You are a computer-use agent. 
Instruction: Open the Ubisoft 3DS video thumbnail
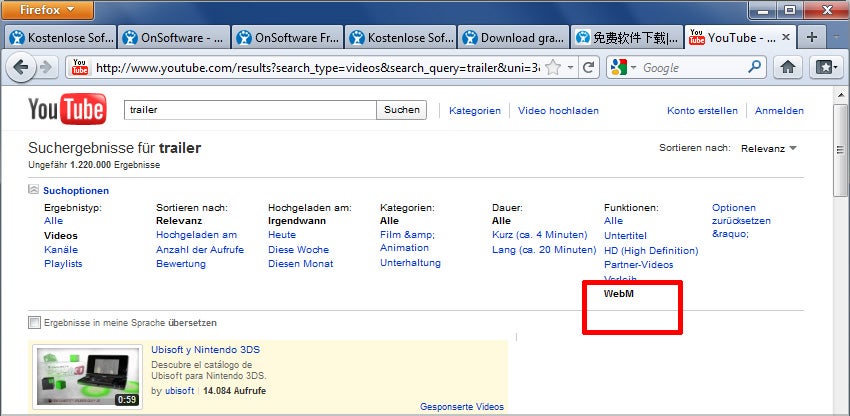click(87, 375)
